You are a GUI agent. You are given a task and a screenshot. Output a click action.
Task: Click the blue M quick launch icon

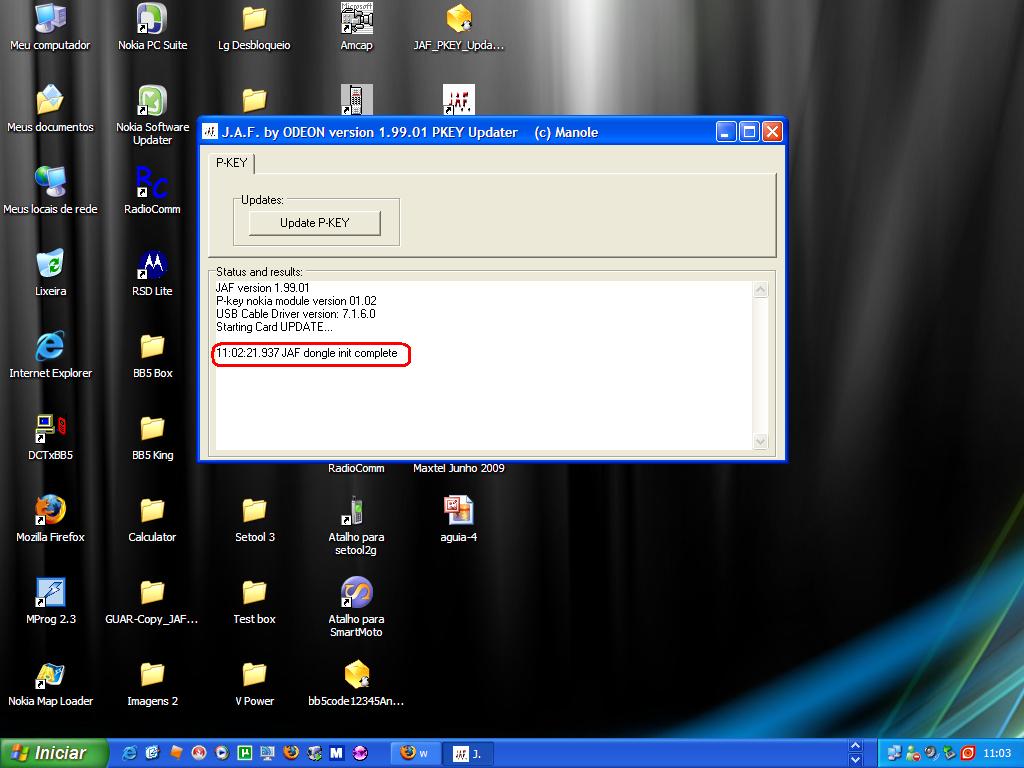[336, 753]
